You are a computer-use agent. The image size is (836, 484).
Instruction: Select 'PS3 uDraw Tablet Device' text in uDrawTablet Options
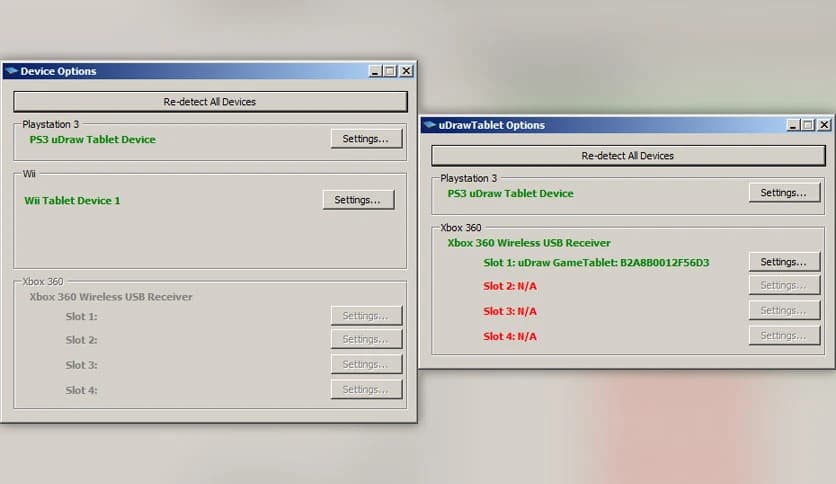coord(511,193)
